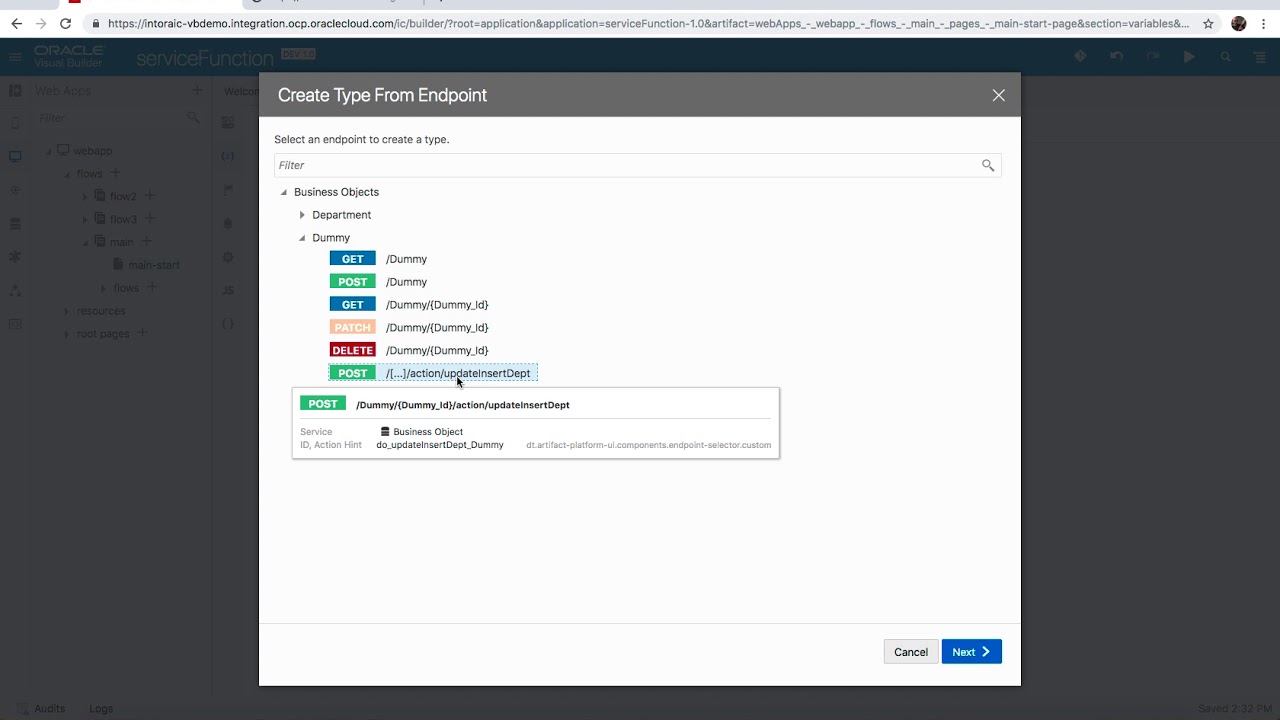Screen dimensions: 1280x720
Task: Click the navigator filter search icon
Action: (193, 118)
